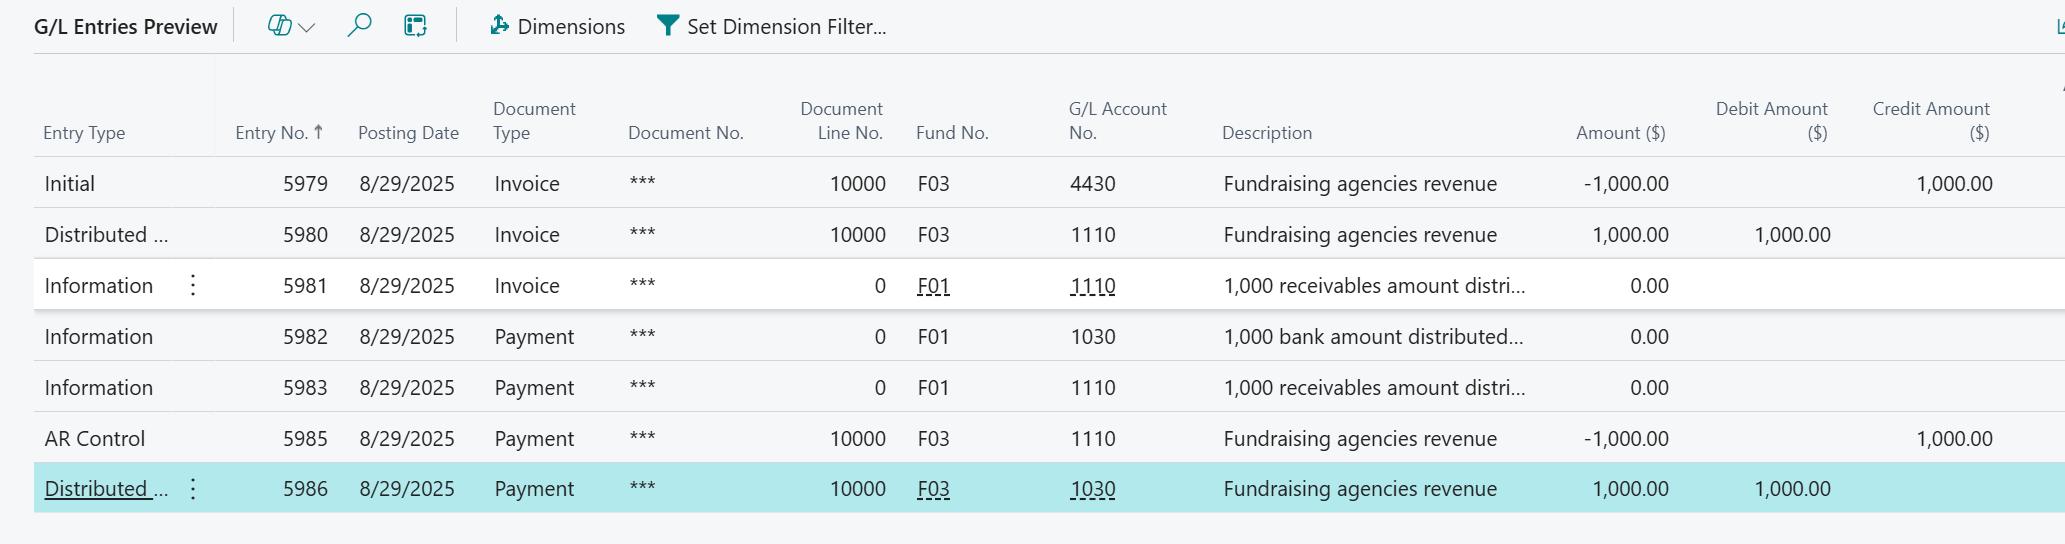2065x544 pixels.
Task: Open the Posting Date column header menu
Action: pos(408,133)
